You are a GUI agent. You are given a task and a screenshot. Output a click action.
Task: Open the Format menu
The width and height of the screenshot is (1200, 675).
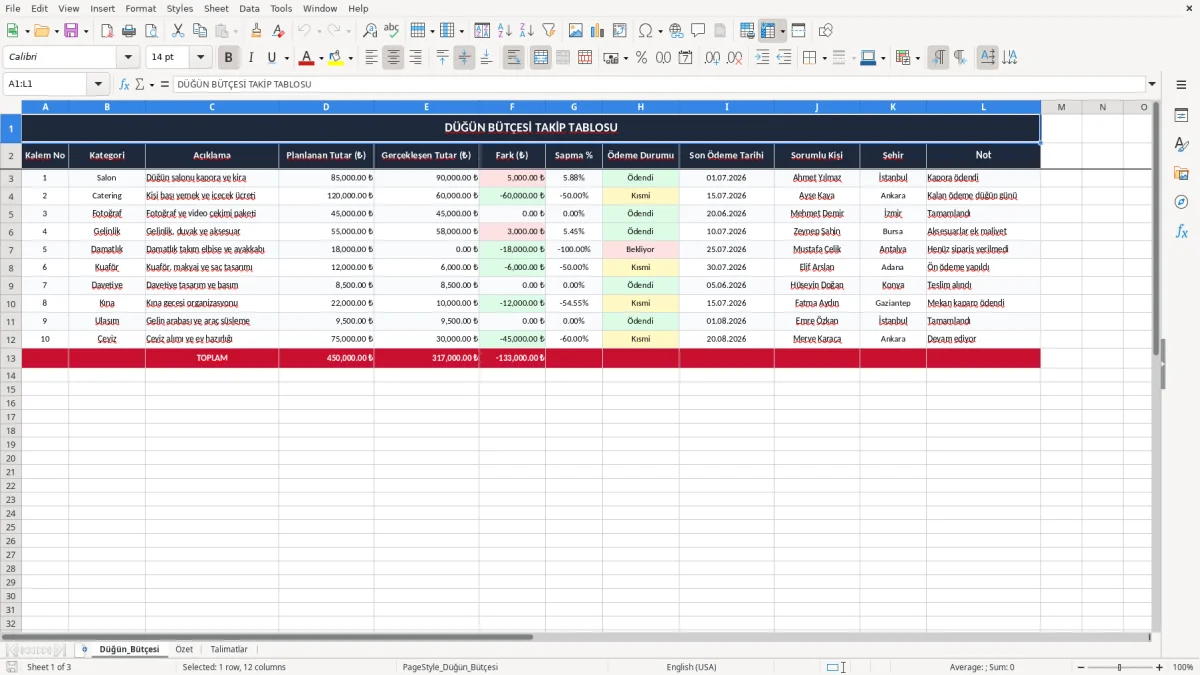coord(141,8)
